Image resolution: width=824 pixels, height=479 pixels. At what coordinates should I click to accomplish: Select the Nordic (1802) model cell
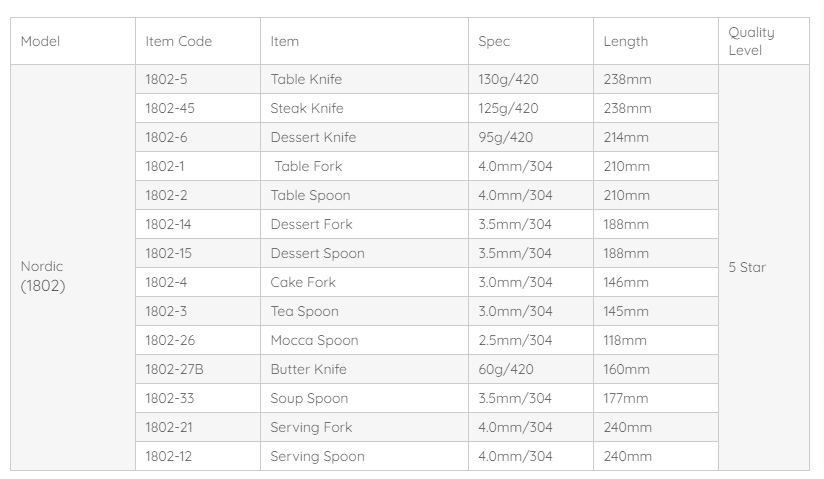coord(43,277)
